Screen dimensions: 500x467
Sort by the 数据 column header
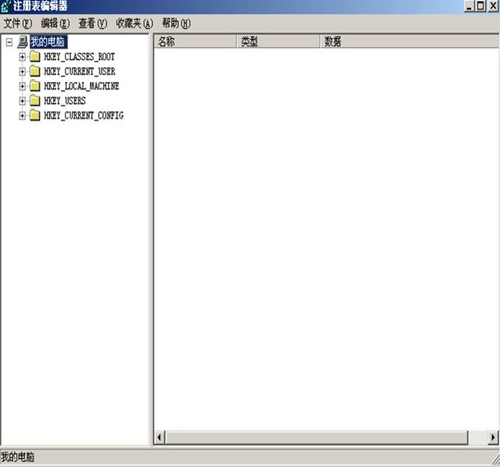[x=410, y=42]
